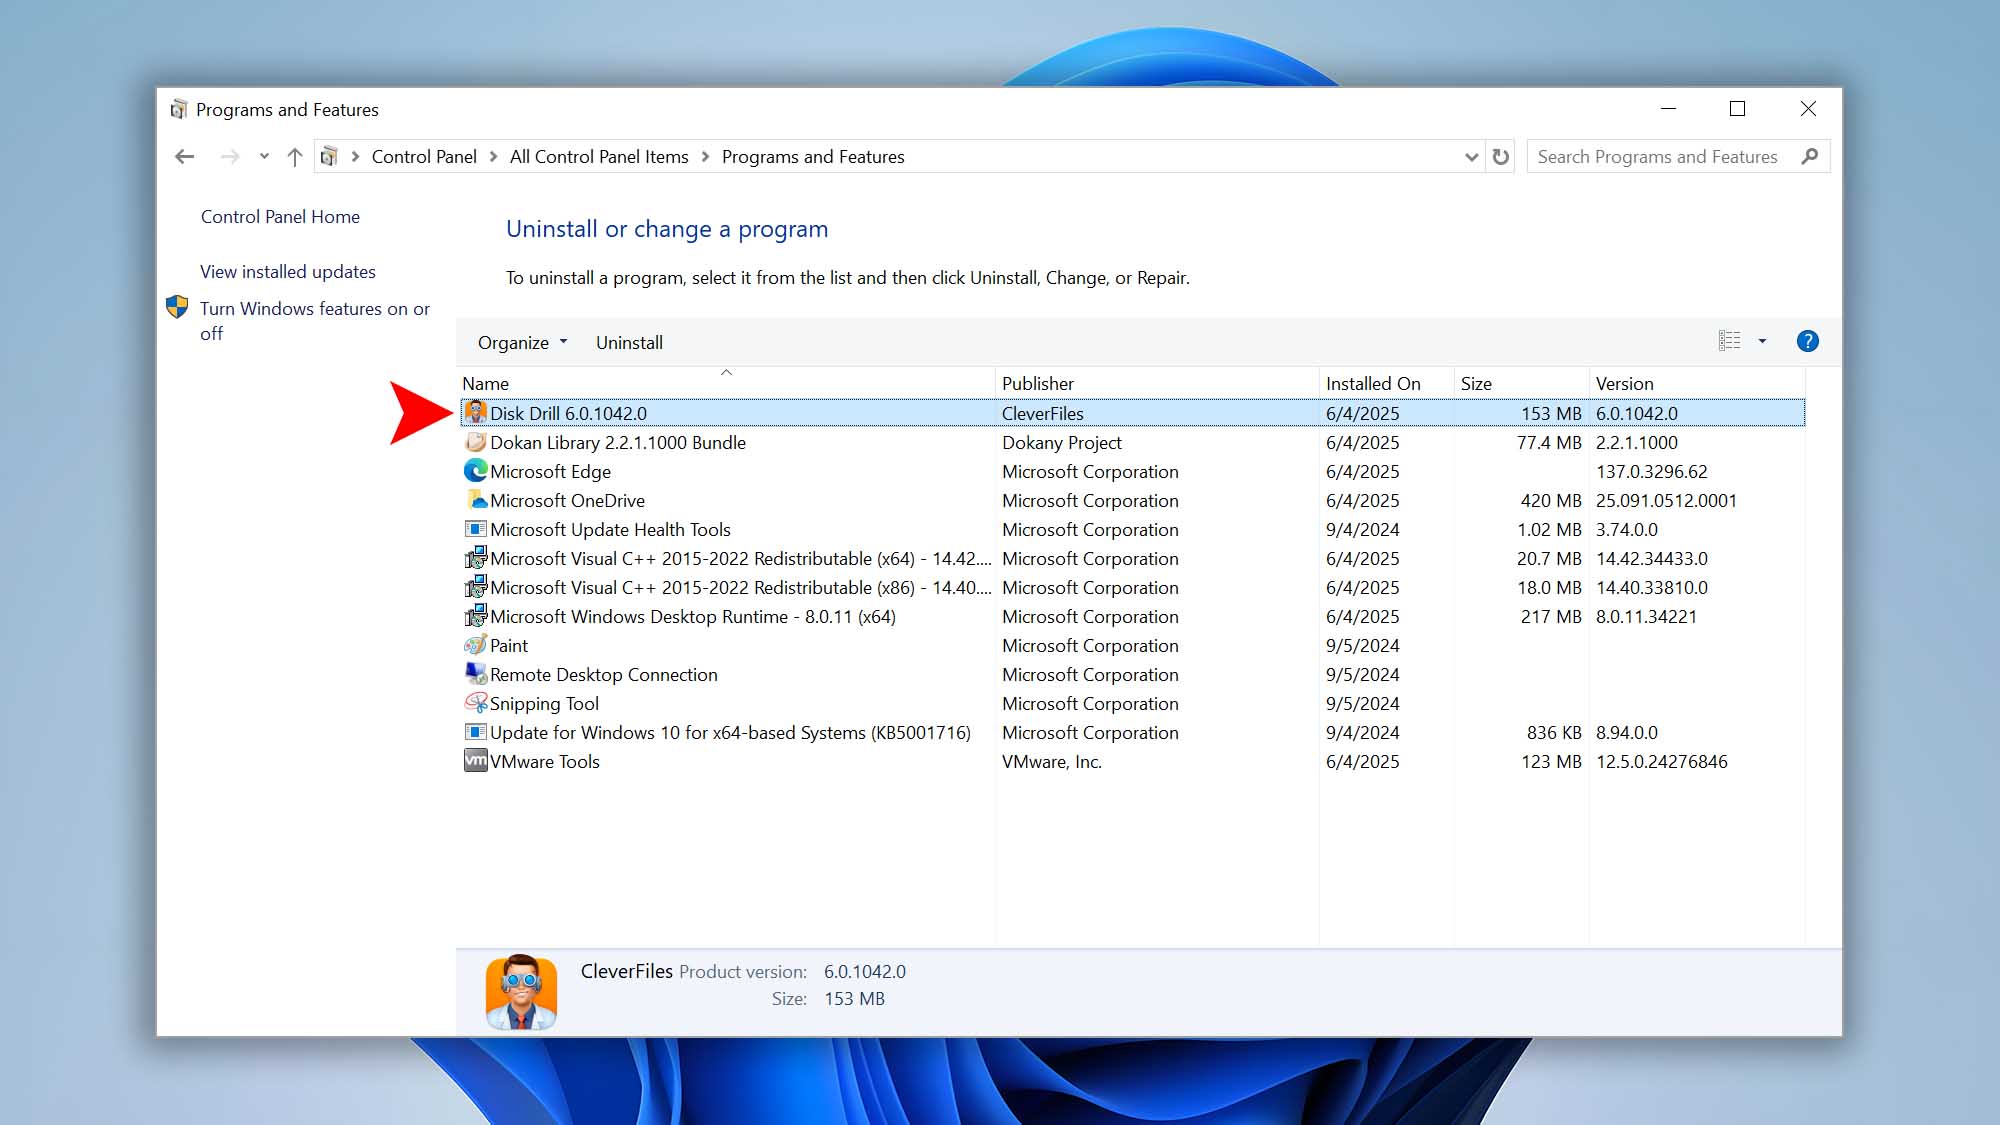The width and height of the screenshot is (2000, 1125).
Task: Open the More view options arrow
Action: [x=1762, y=341]
